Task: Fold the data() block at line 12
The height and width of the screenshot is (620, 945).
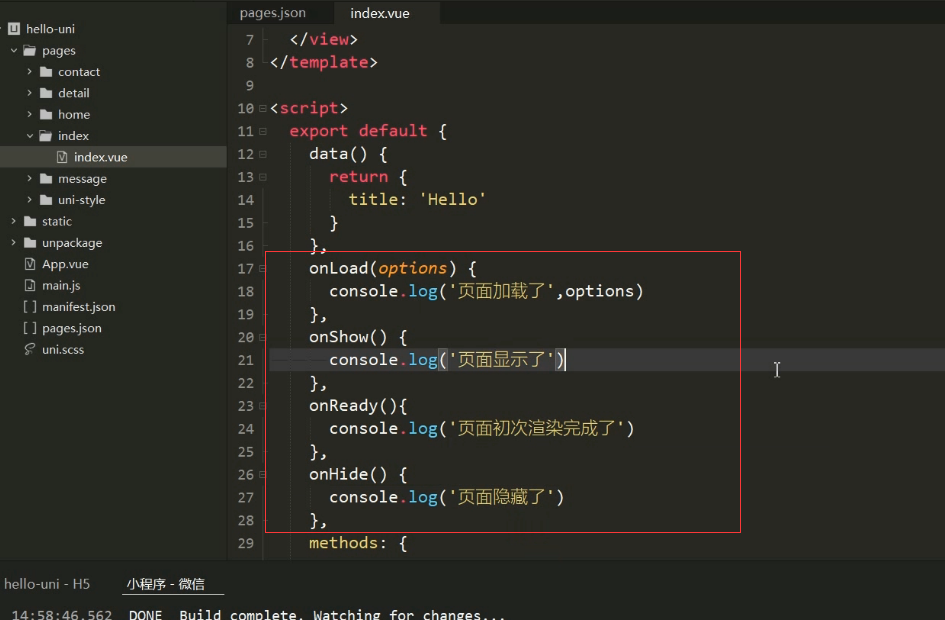Action: click(x=263, y=154)
